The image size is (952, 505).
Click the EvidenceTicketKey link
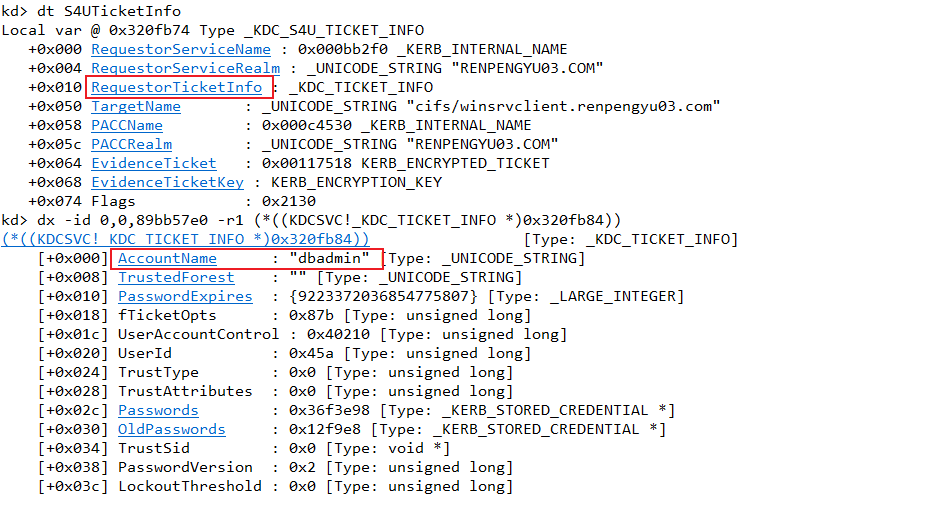pyautogui.click(x=168, y=182)
